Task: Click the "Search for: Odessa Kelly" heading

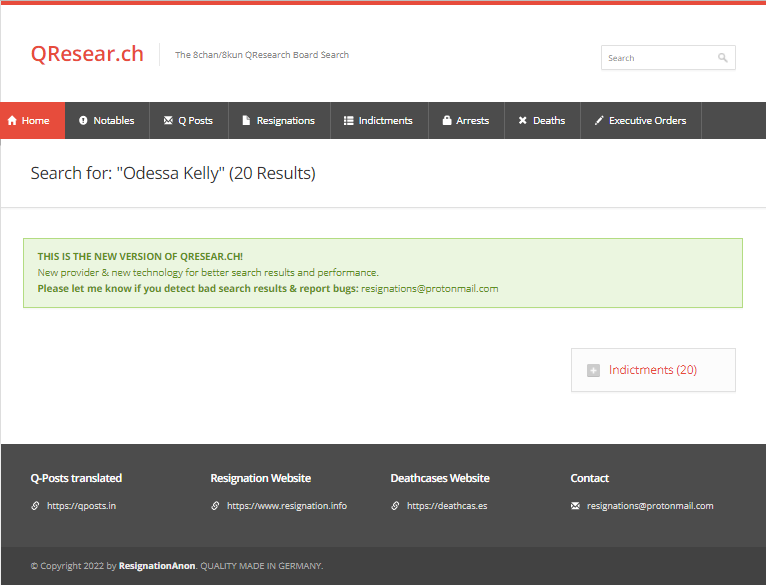Action: point(173,173)
